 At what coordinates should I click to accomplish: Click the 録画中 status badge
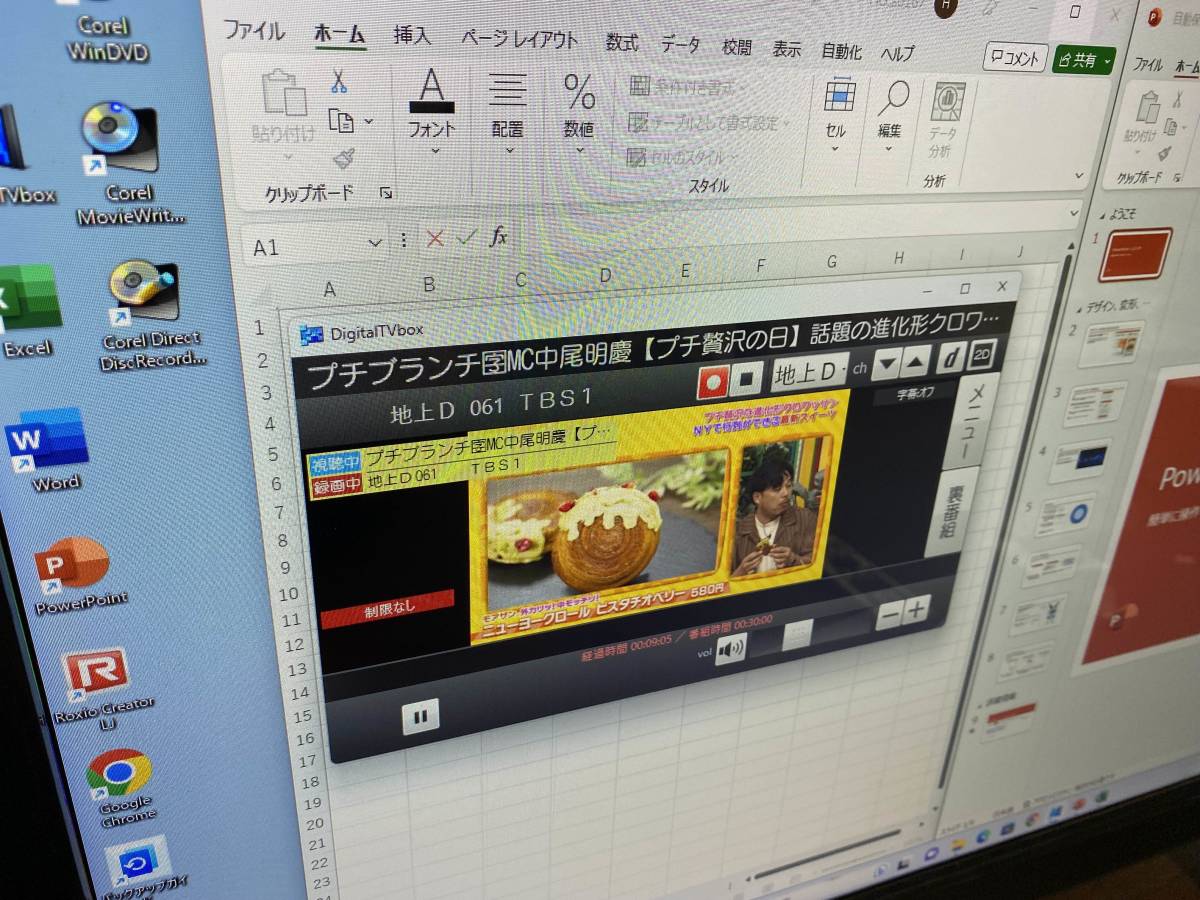(336, 485)
